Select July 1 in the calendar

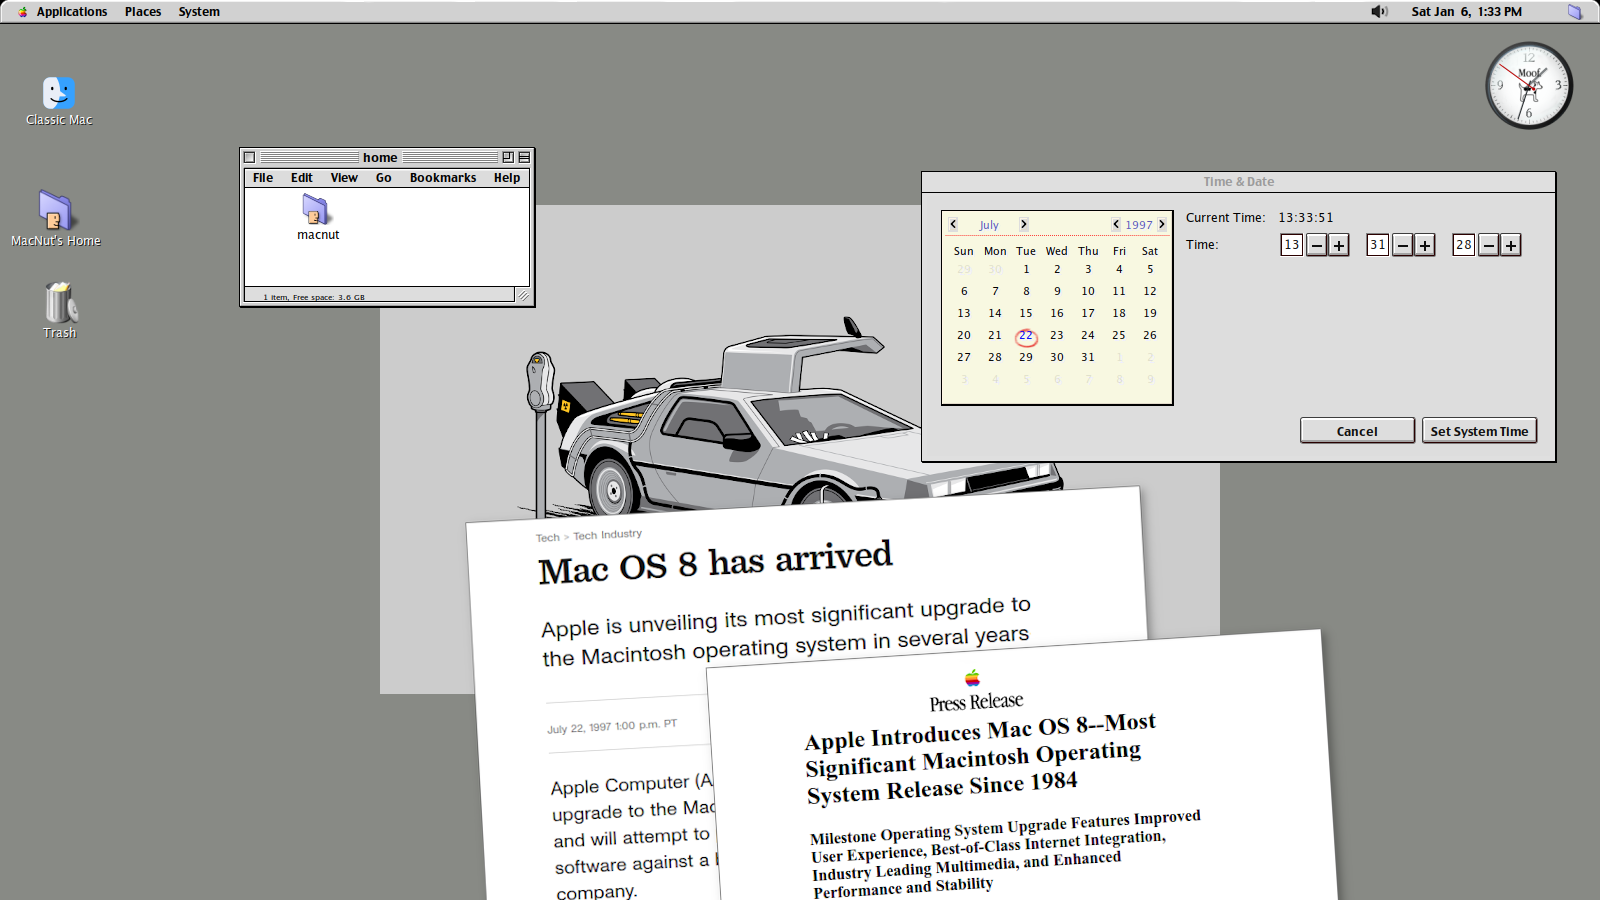point(1026,269)
